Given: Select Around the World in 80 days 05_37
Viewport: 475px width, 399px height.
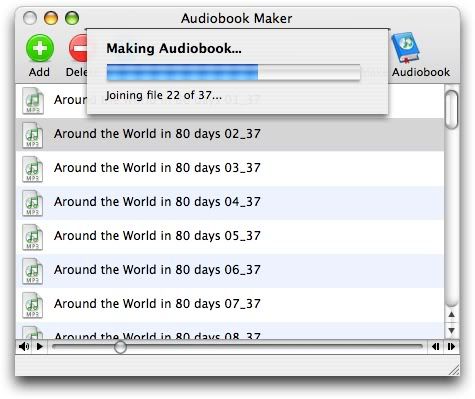Looking at the screenshot, I should point(230,236).
